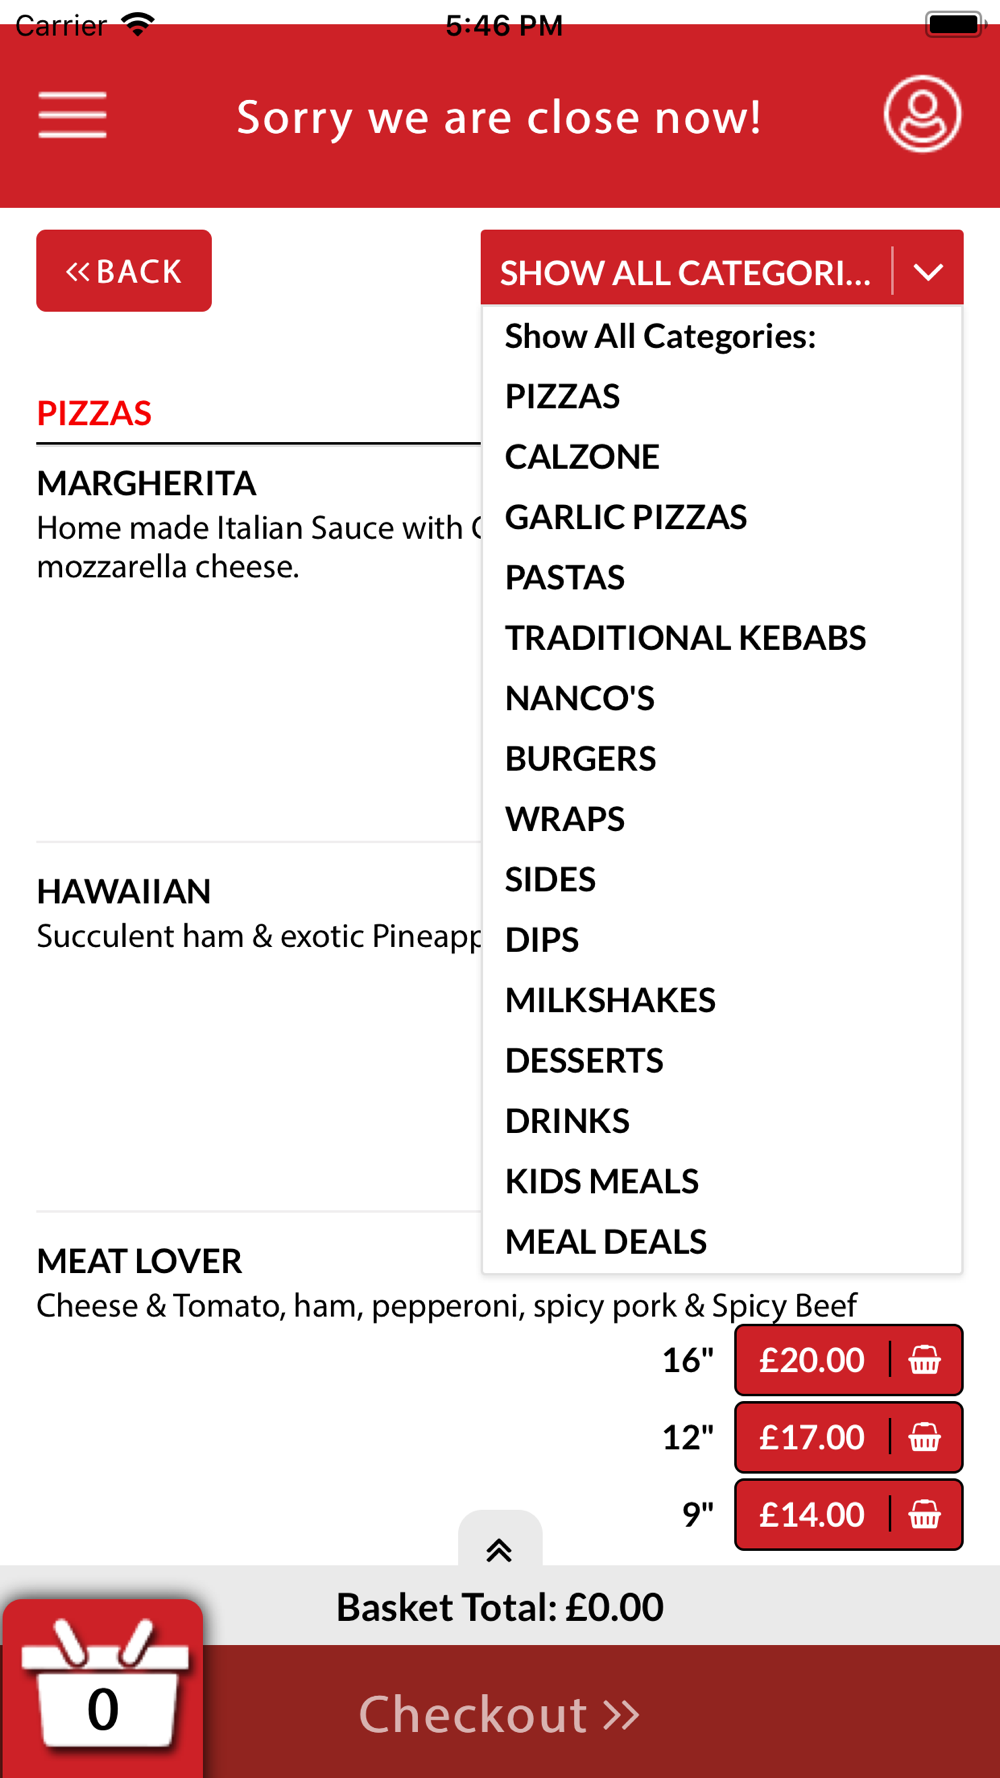Choose KIDS MEALS category
Viewport: 1000px width, 1778px height.
tap(602, 1181)
